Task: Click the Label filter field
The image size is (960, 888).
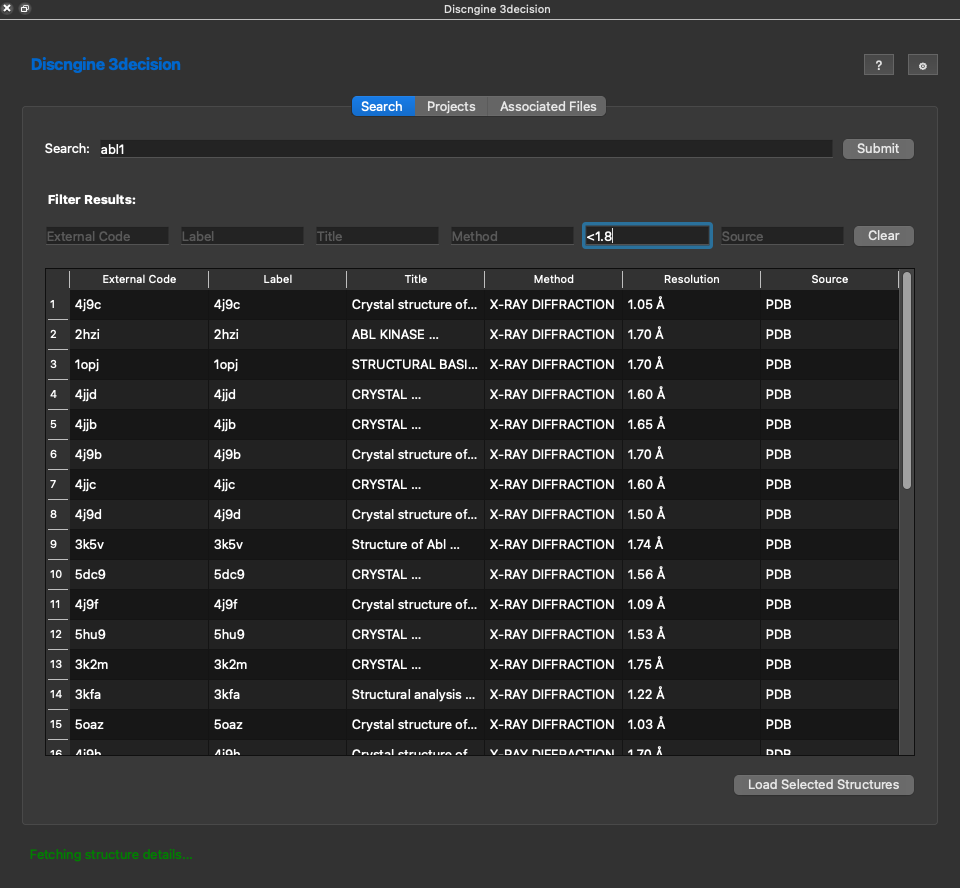Action: click(x=242, y=236)
